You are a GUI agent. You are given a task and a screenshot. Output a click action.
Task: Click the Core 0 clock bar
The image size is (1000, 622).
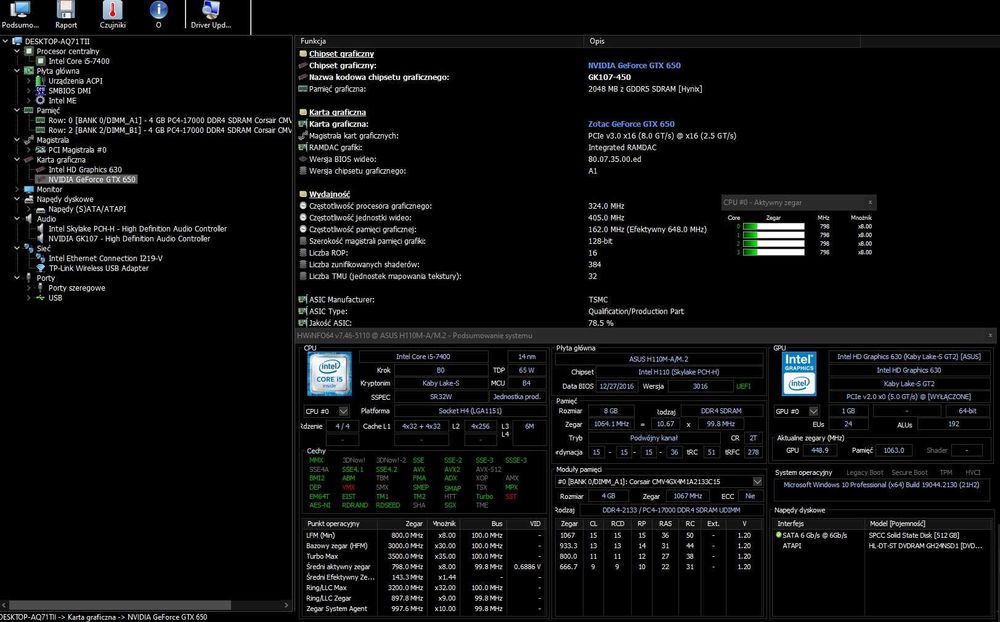tap(774, 226)
